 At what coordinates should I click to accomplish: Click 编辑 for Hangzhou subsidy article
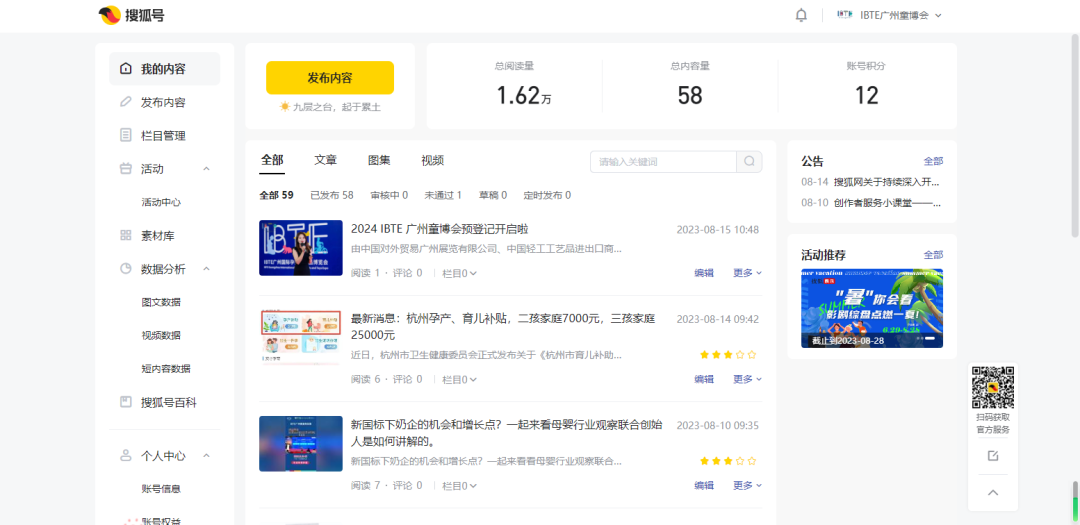[x=704, y=379]
